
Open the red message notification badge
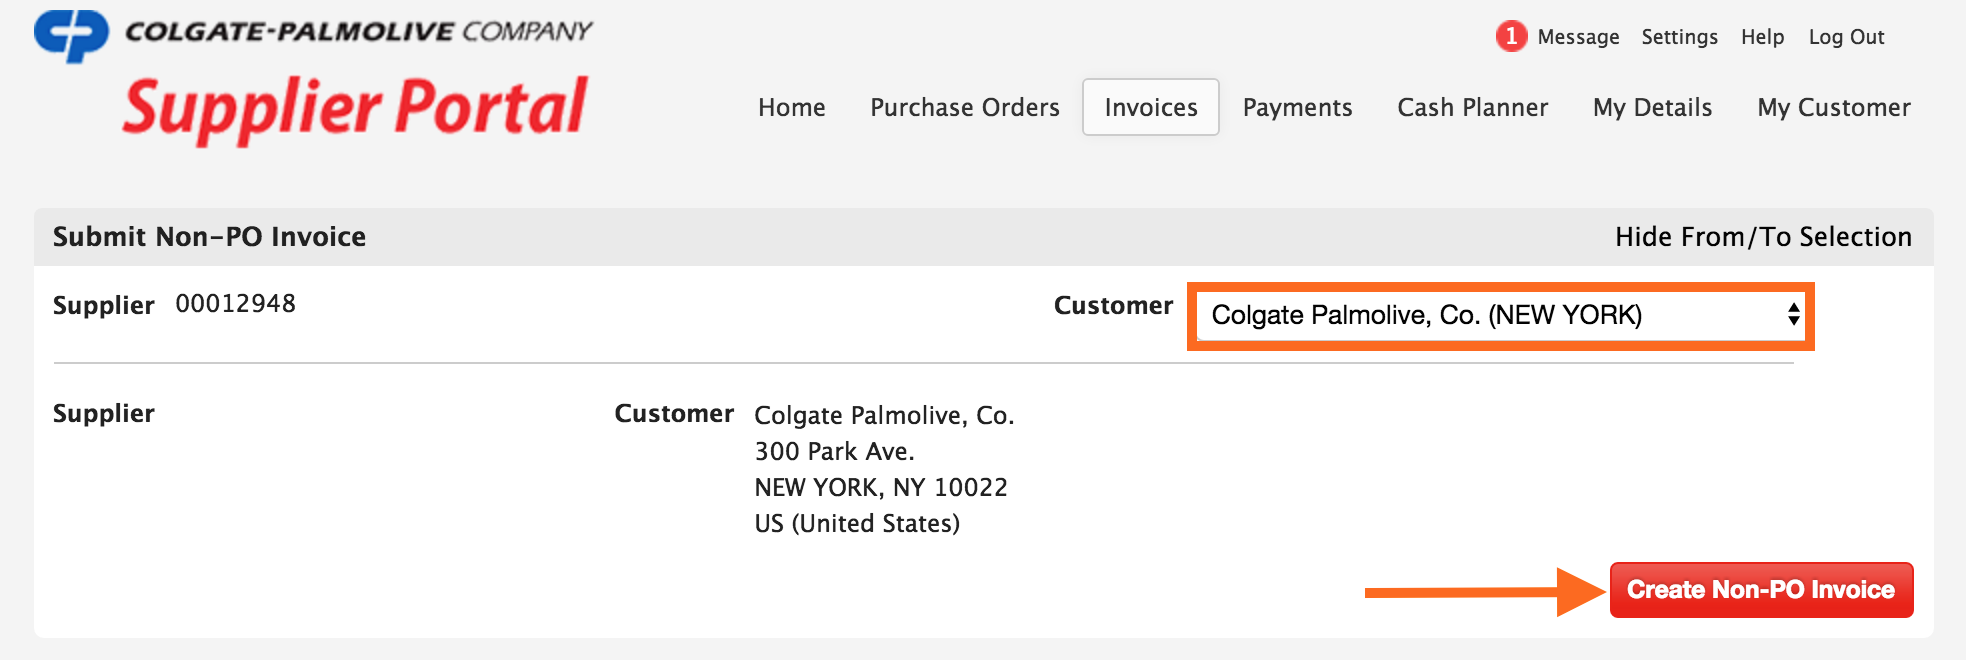point(1511,37)
